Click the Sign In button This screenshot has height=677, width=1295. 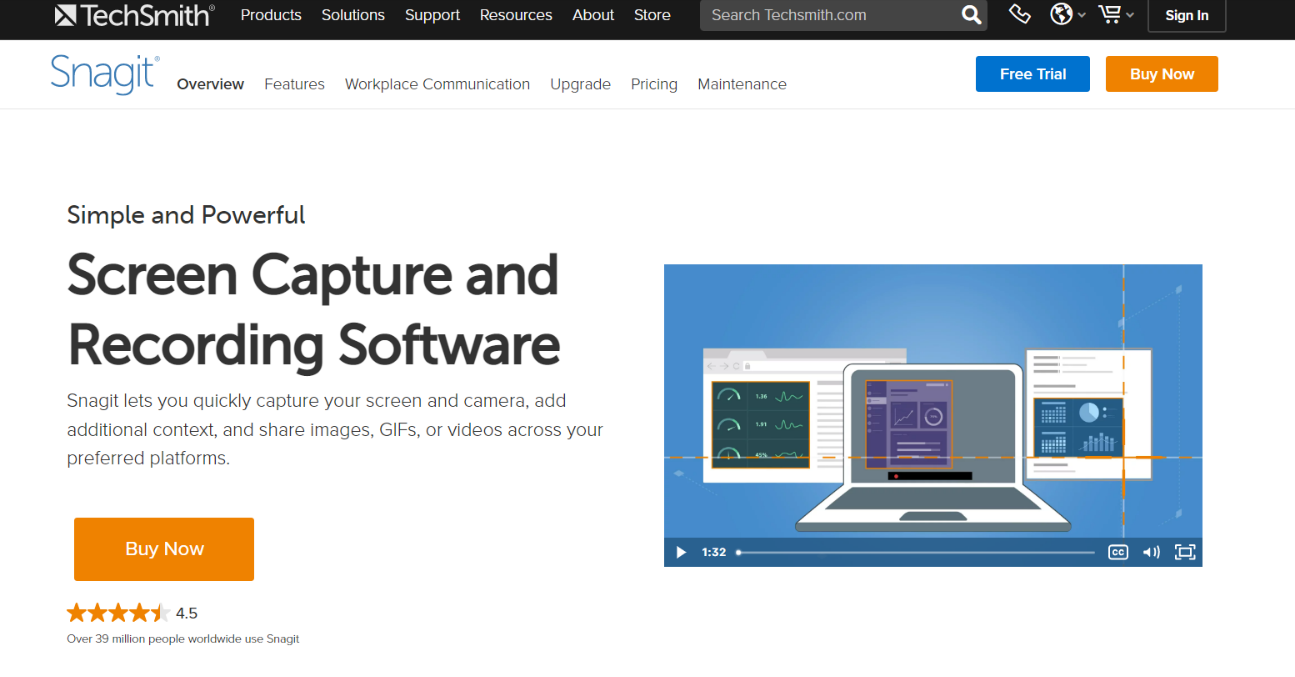click(1187, 15)
